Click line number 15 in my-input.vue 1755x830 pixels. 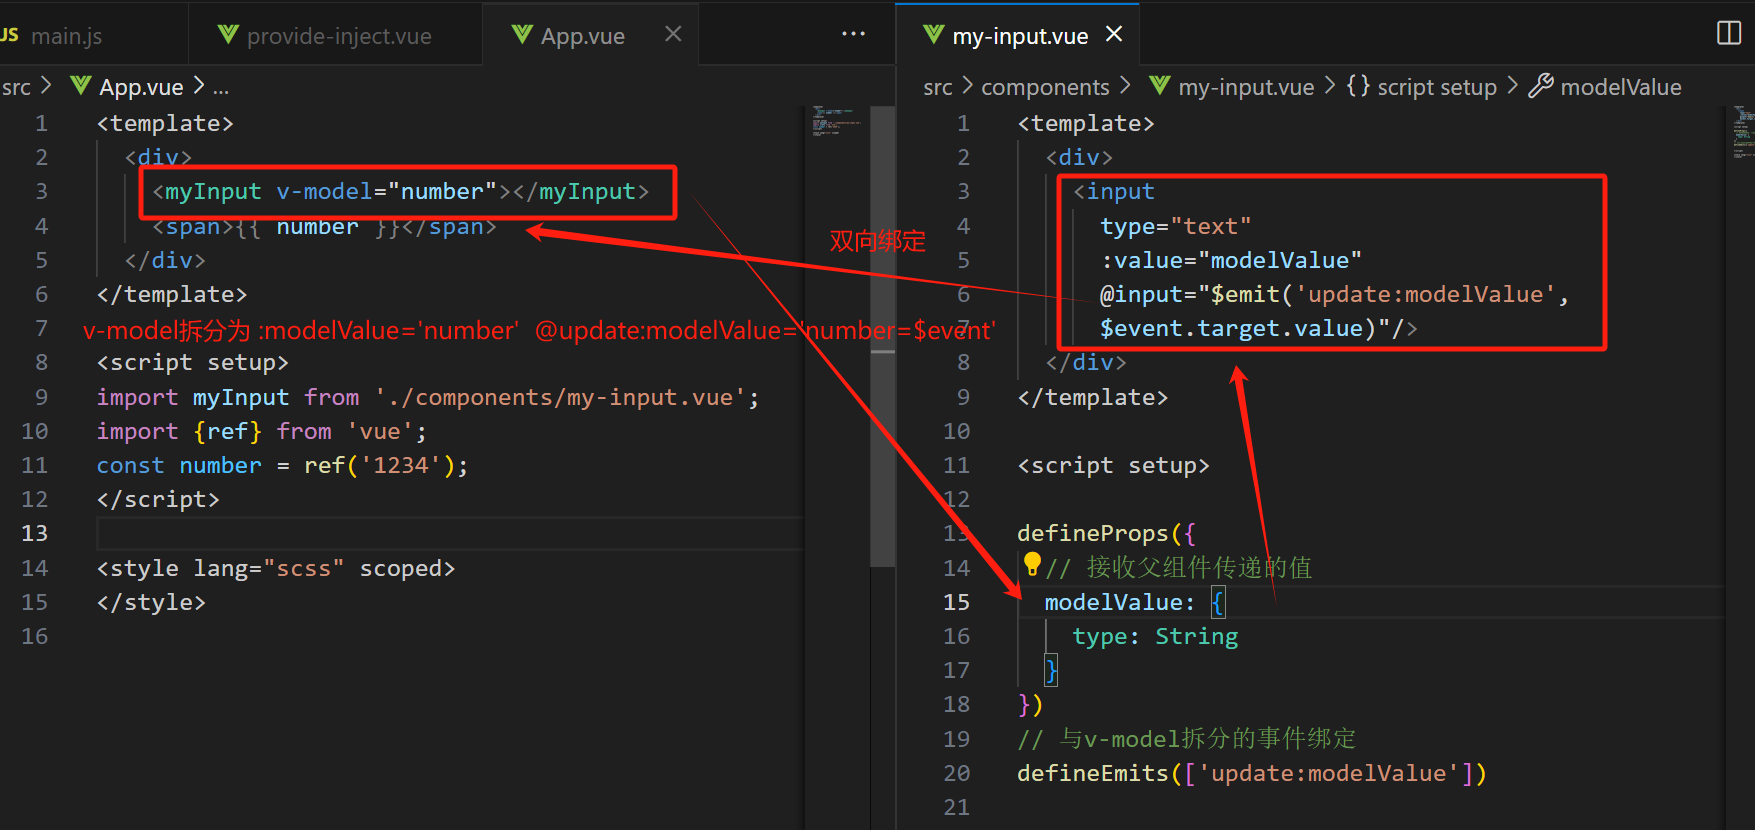(956, 602)
